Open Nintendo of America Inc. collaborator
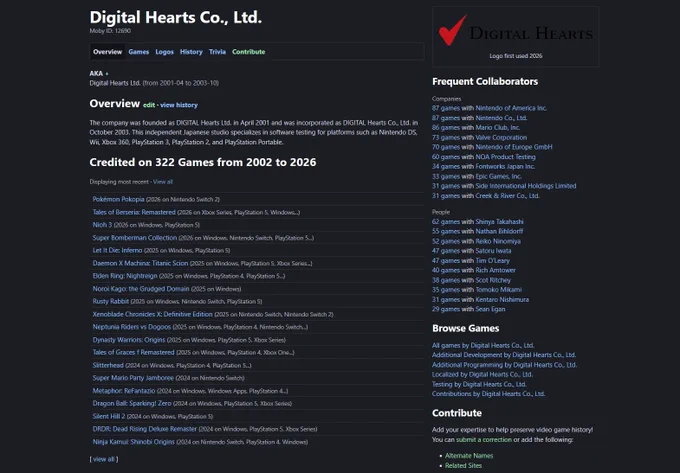This screenshot has width=680, height=473. click(511, 108)
